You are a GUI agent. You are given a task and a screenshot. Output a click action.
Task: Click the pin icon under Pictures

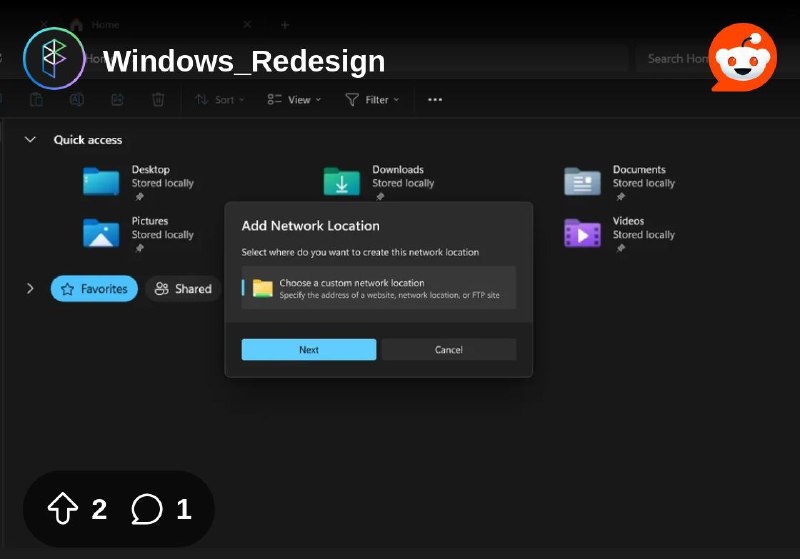(139, 248)
